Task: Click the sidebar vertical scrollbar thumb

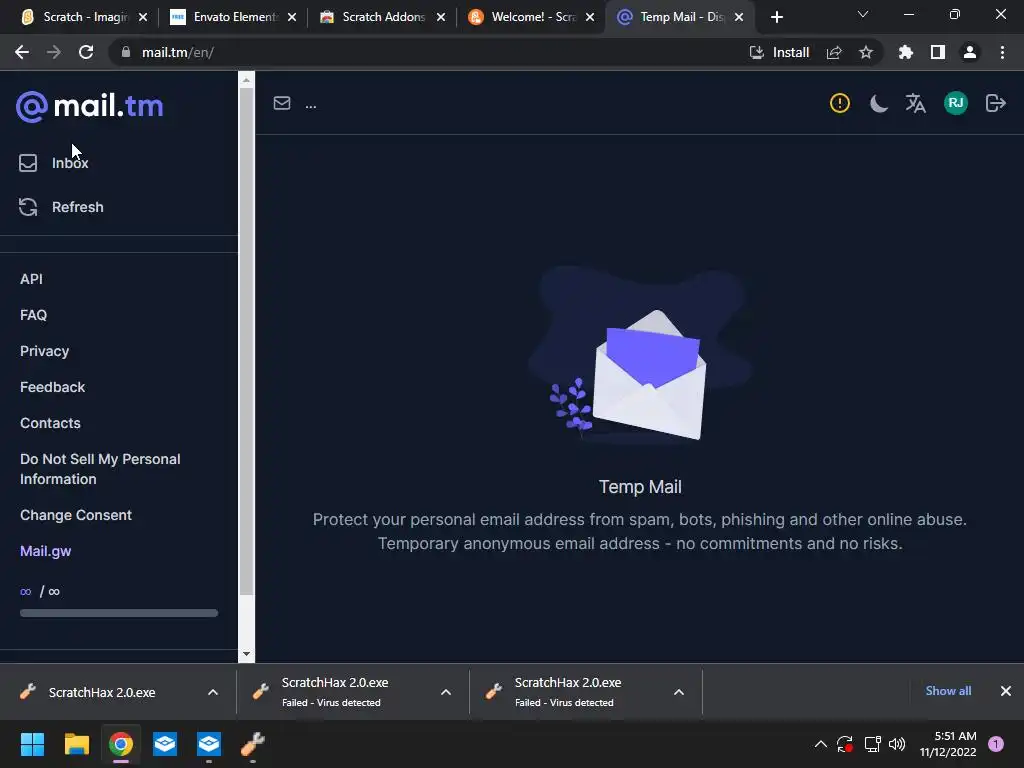Action: pos(246,341)
